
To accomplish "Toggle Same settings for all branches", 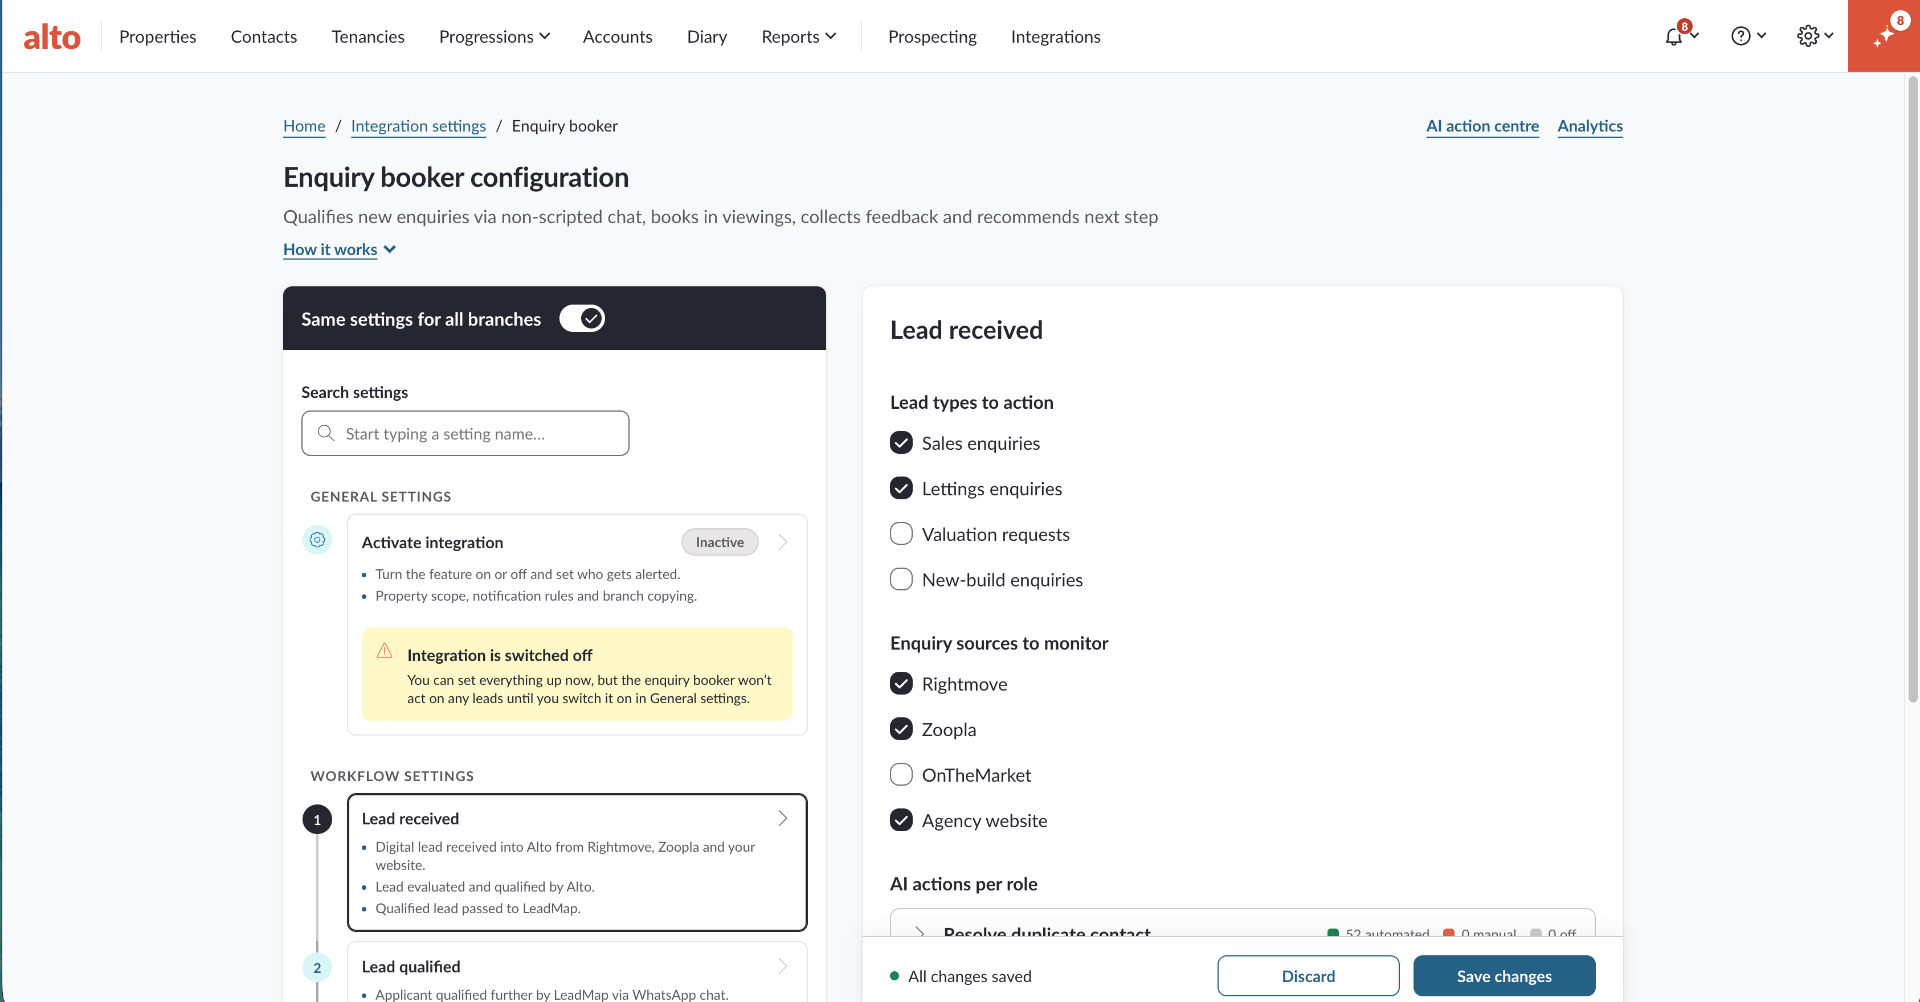I will click(x=582, y=319).
